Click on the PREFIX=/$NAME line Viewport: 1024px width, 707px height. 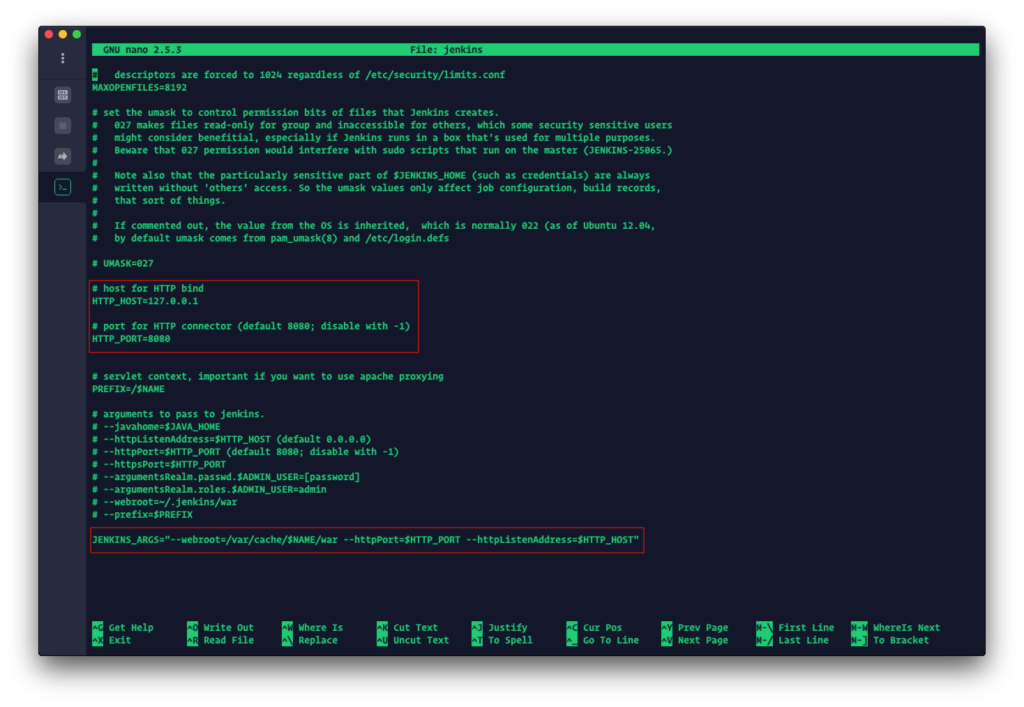click(x=128, y=389)
